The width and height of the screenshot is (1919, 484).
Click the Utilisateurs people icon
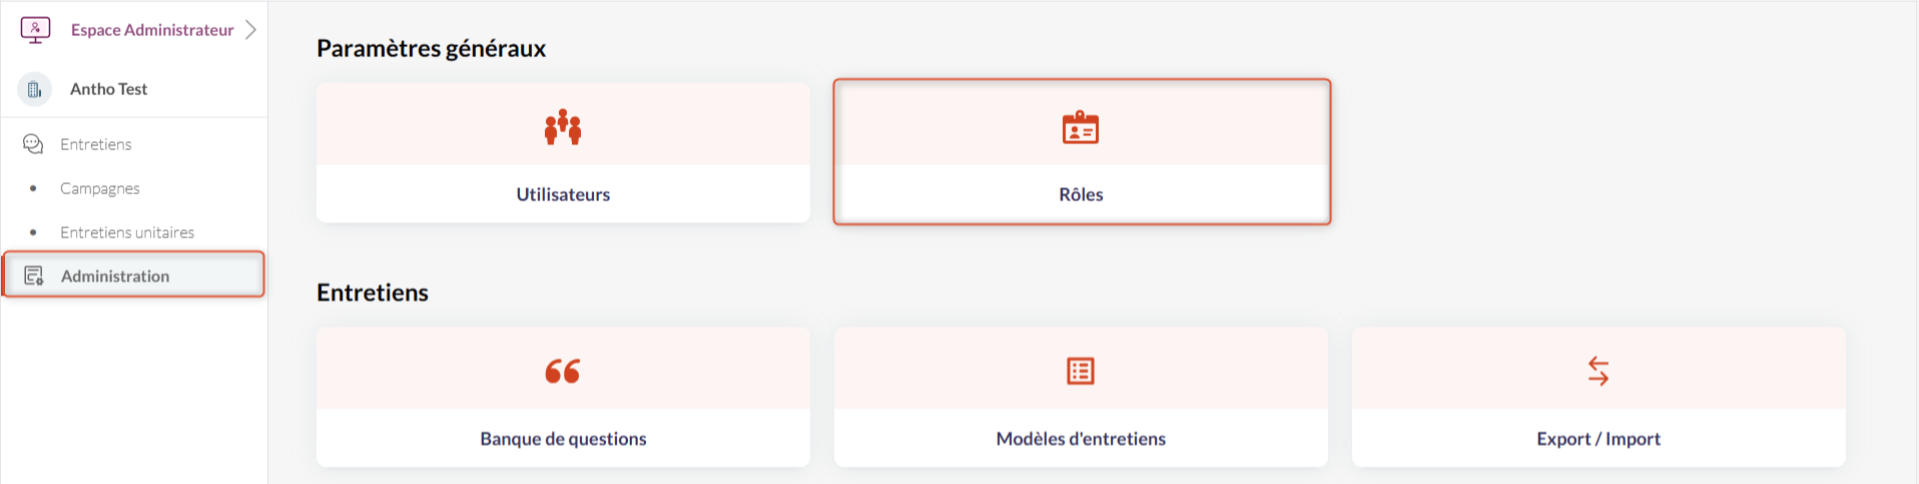(563, 127)
